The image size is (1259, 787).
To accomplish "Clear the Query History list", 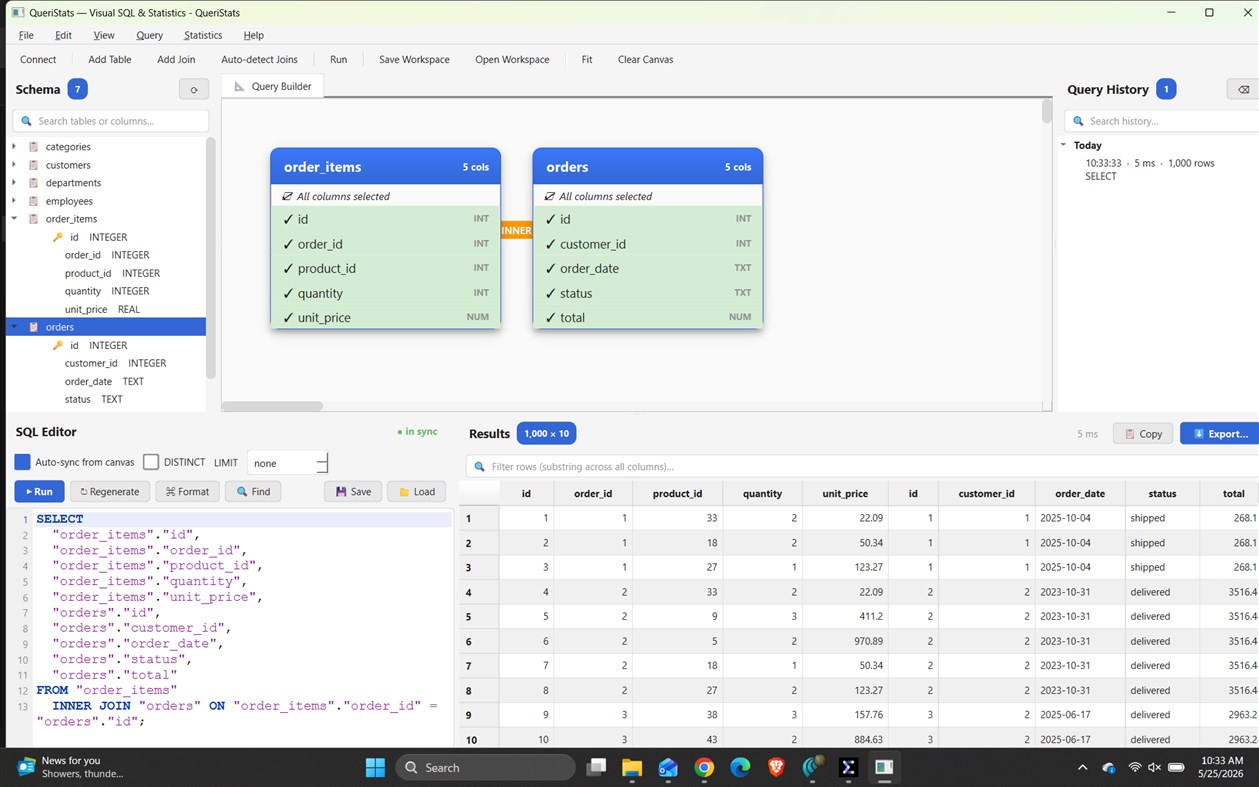I will 1243,89.
